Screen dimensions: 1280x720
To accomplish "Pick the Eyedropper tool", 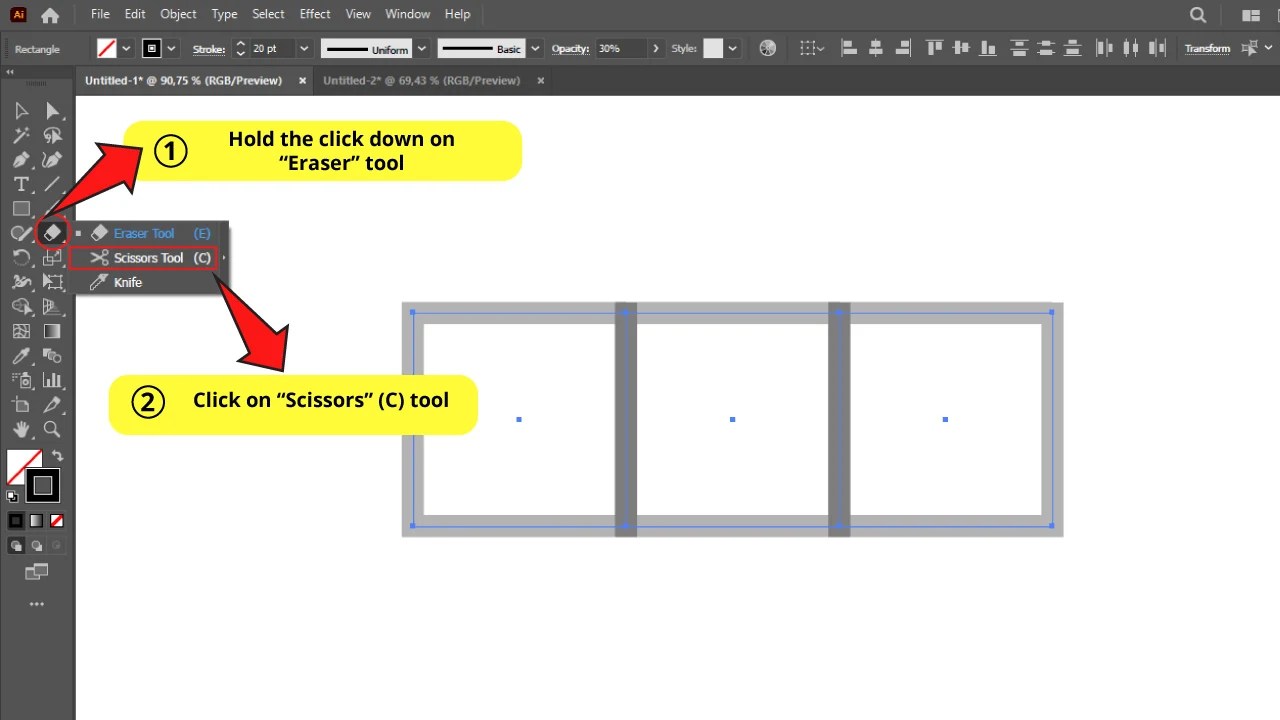I will coord(21,355).
